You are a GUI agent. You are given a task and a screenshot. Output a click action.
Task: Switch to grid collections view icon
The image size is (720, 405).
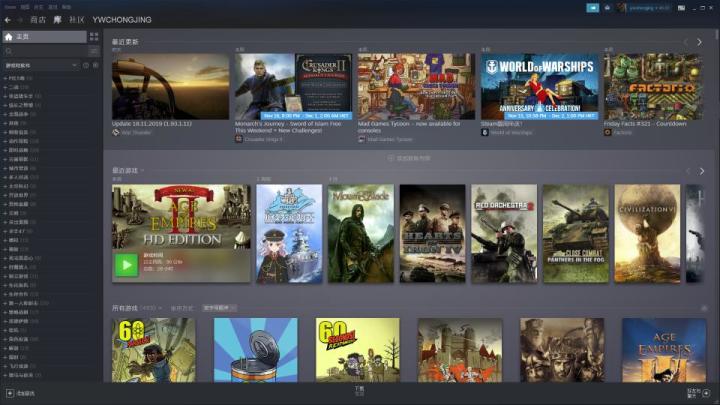pos(94,37)
